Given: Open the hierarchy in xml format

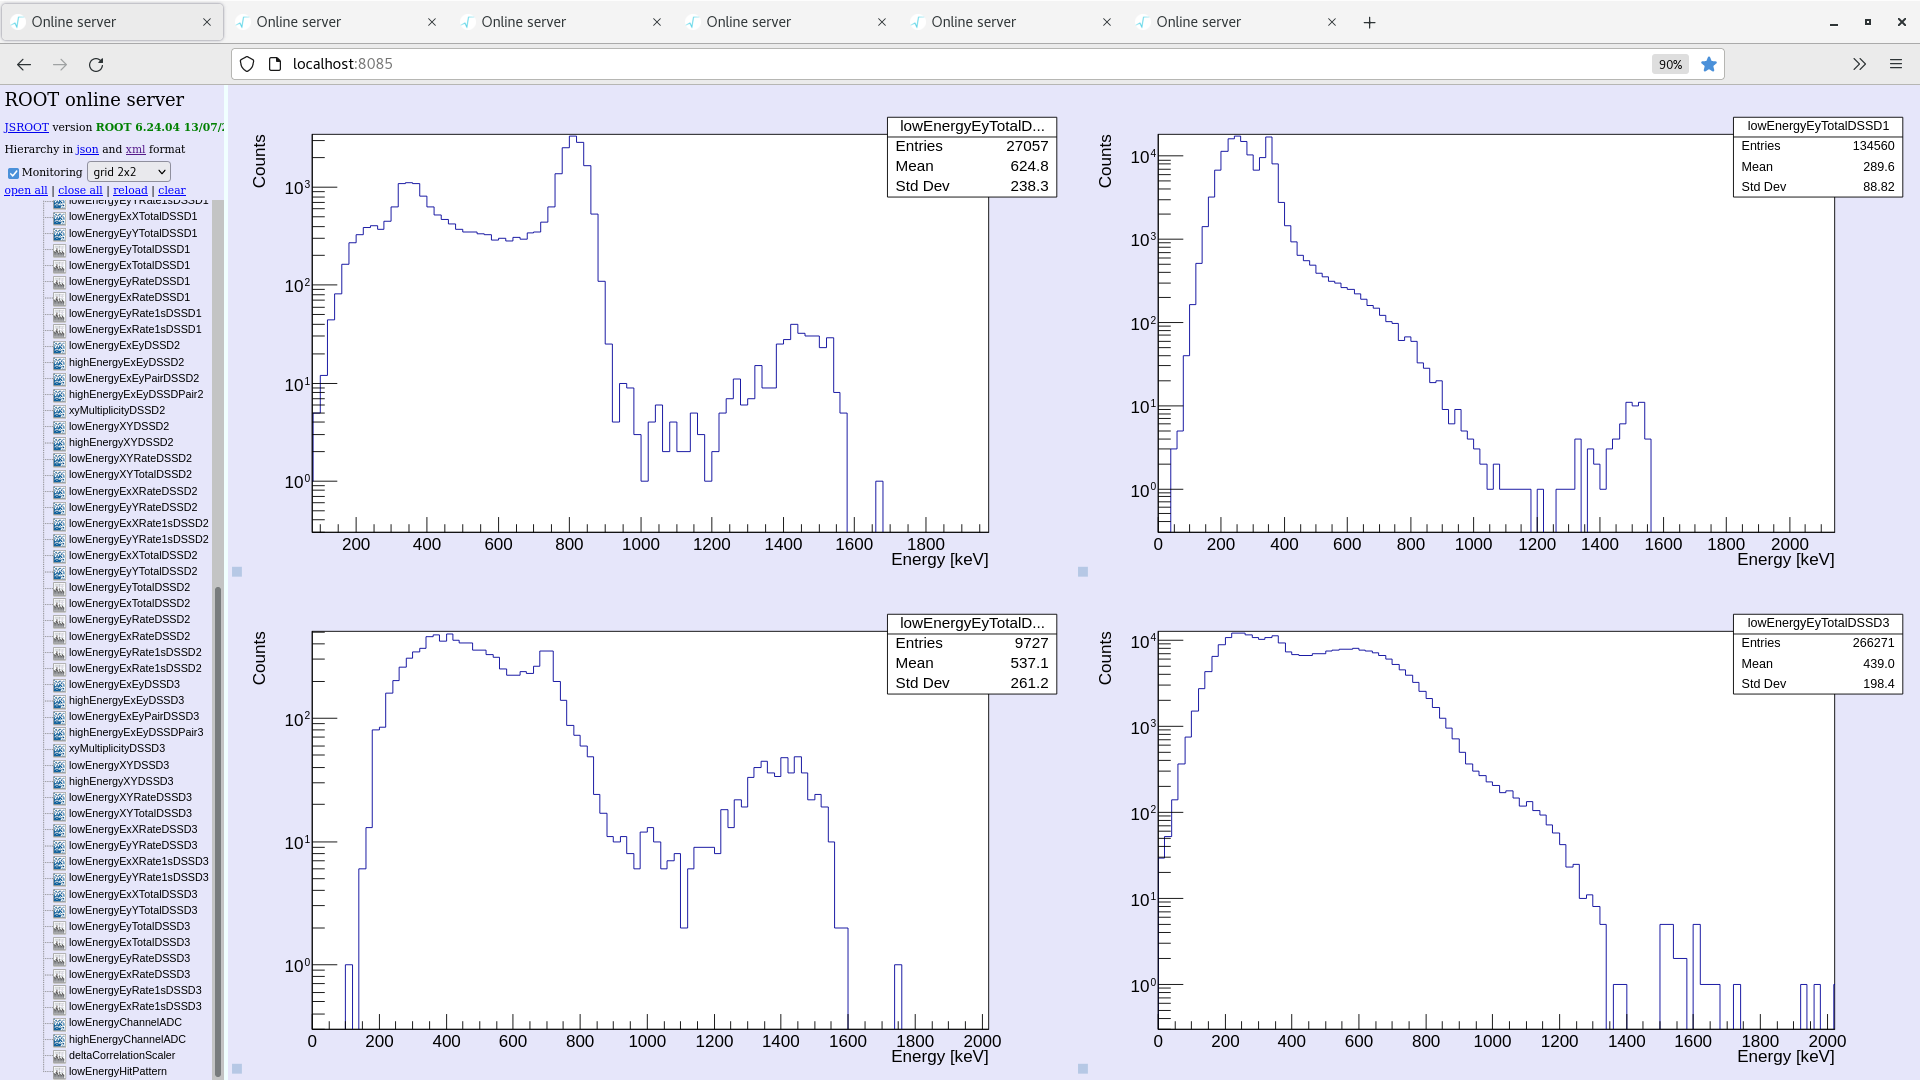Looking at the screenshot, I should coord(135,149).
